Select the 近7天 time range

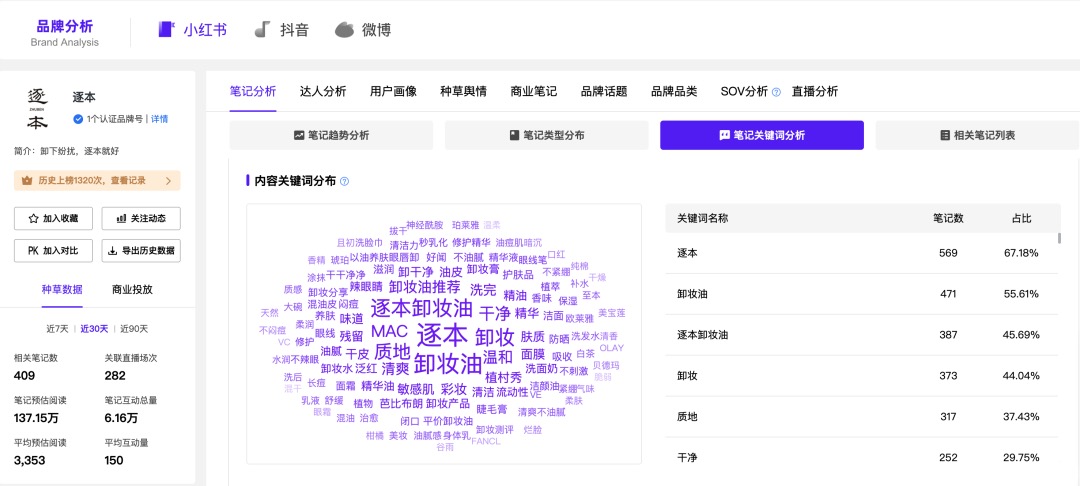(x=57, y=328)
